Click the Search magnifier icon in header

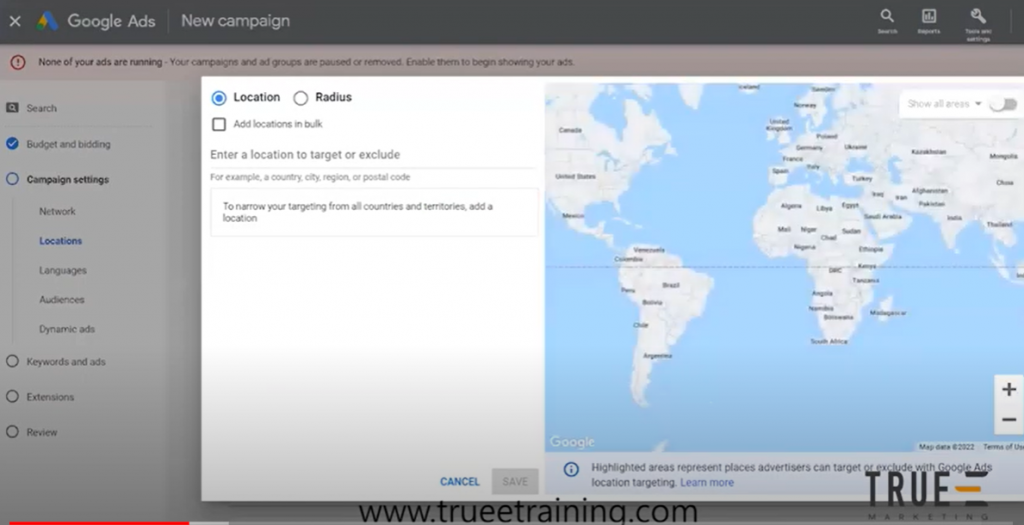coord(886,17)
